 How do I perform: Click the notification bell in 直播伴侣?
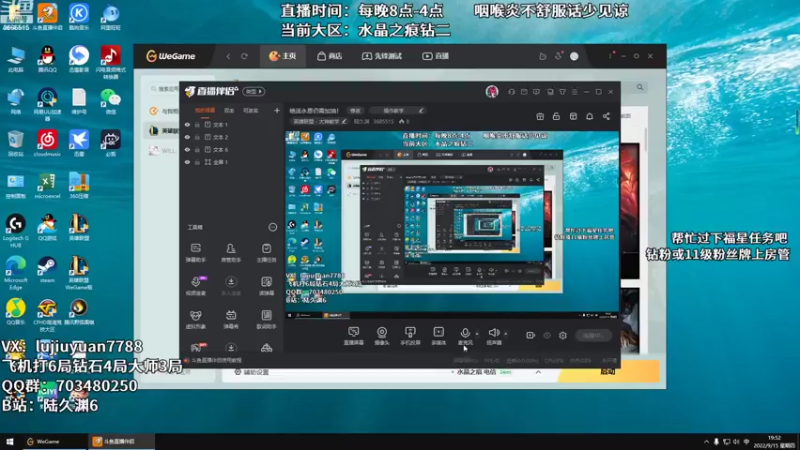(x=589, y=116)
